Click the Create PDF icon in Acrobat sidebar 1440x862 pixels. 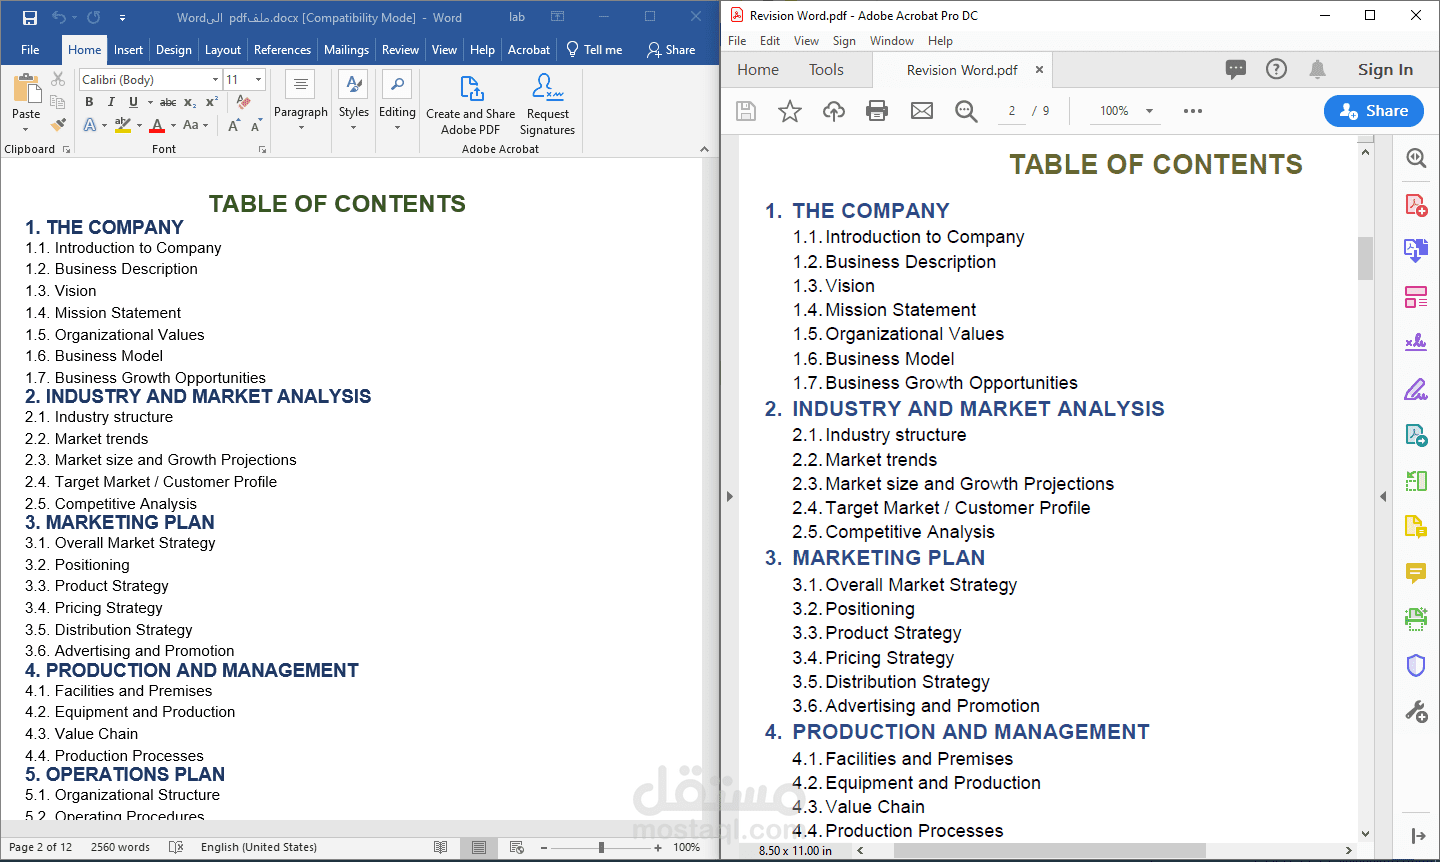click(1416, 204)
